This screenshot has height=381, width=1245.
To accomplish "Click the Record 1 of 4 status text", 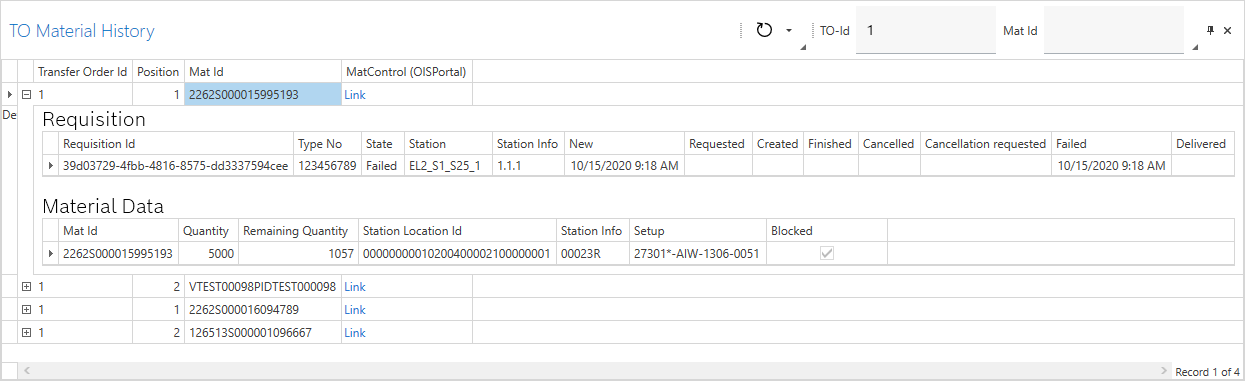I will click(x=1207, y=372).
